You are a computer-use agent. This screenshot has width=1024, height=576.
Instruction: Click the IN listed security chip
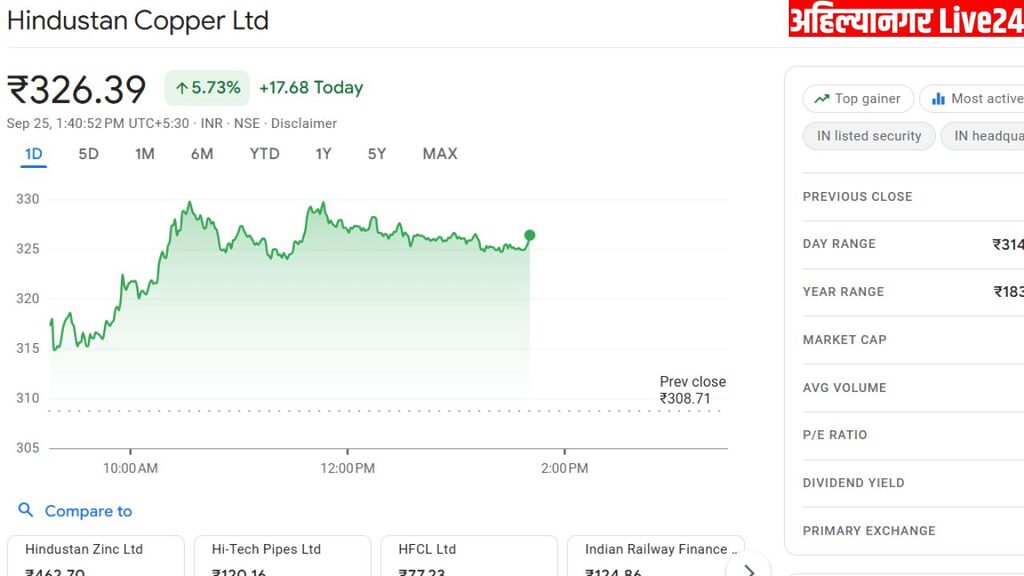coord(868,136)
